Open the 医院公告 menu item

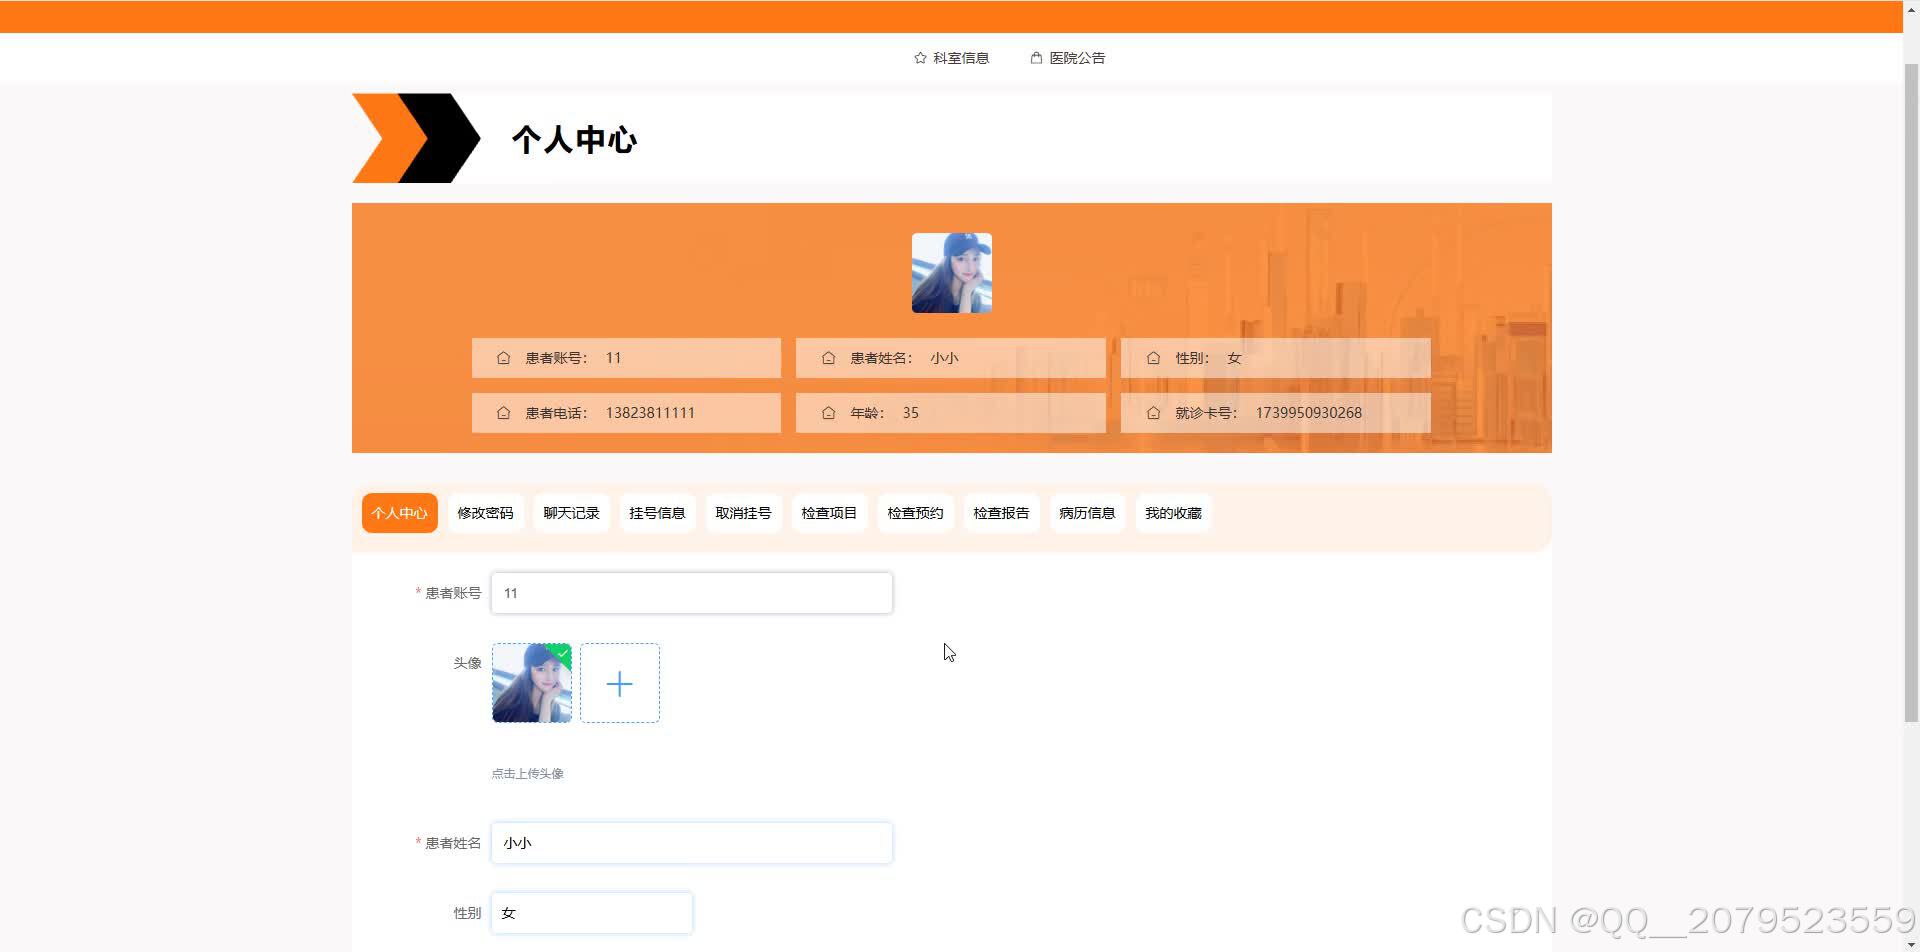coord(1076,57)
